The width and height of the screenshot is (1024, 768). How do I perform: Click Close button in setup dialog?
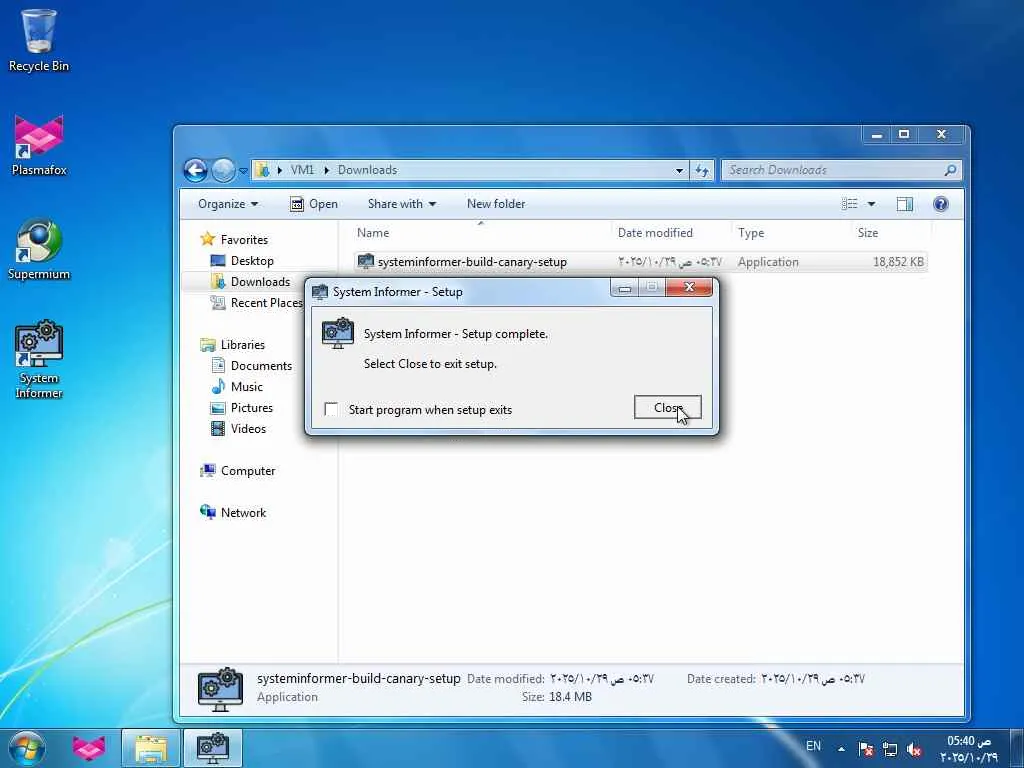click(x=667, y=408)
